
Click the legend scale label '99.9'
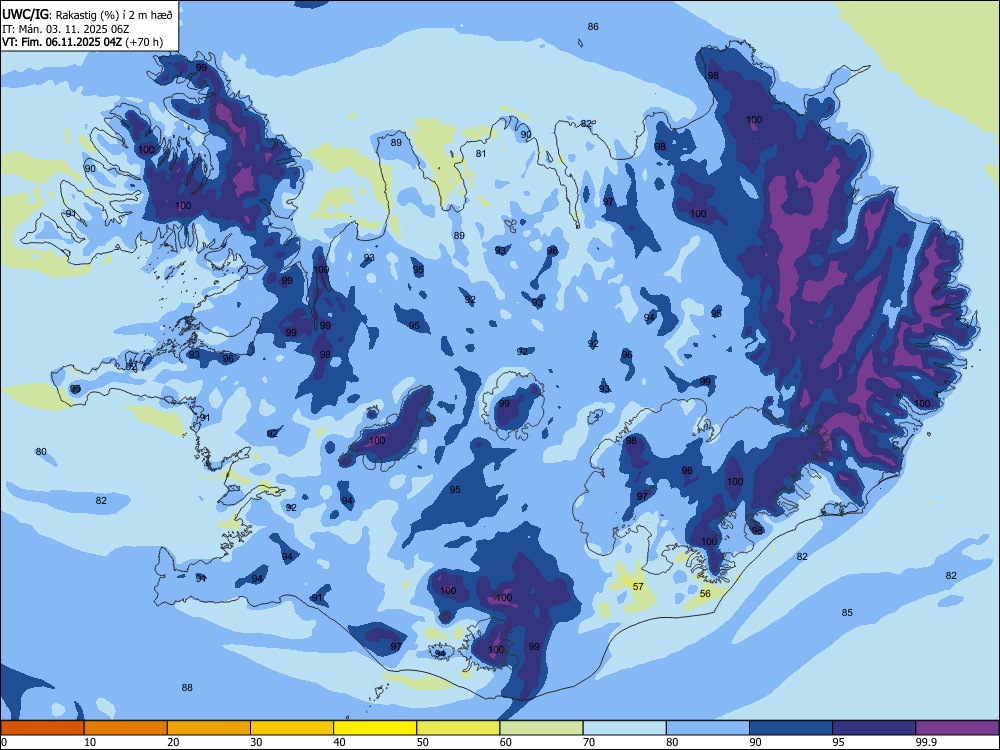click(x=926, y=742)
